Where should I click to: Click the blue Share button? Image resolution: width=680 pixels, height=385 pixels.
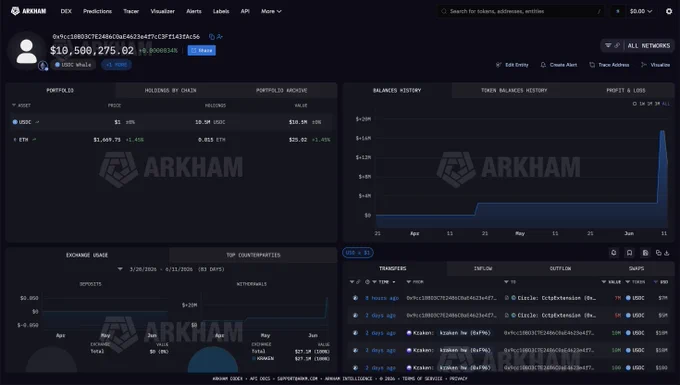[x=202, y=50]
